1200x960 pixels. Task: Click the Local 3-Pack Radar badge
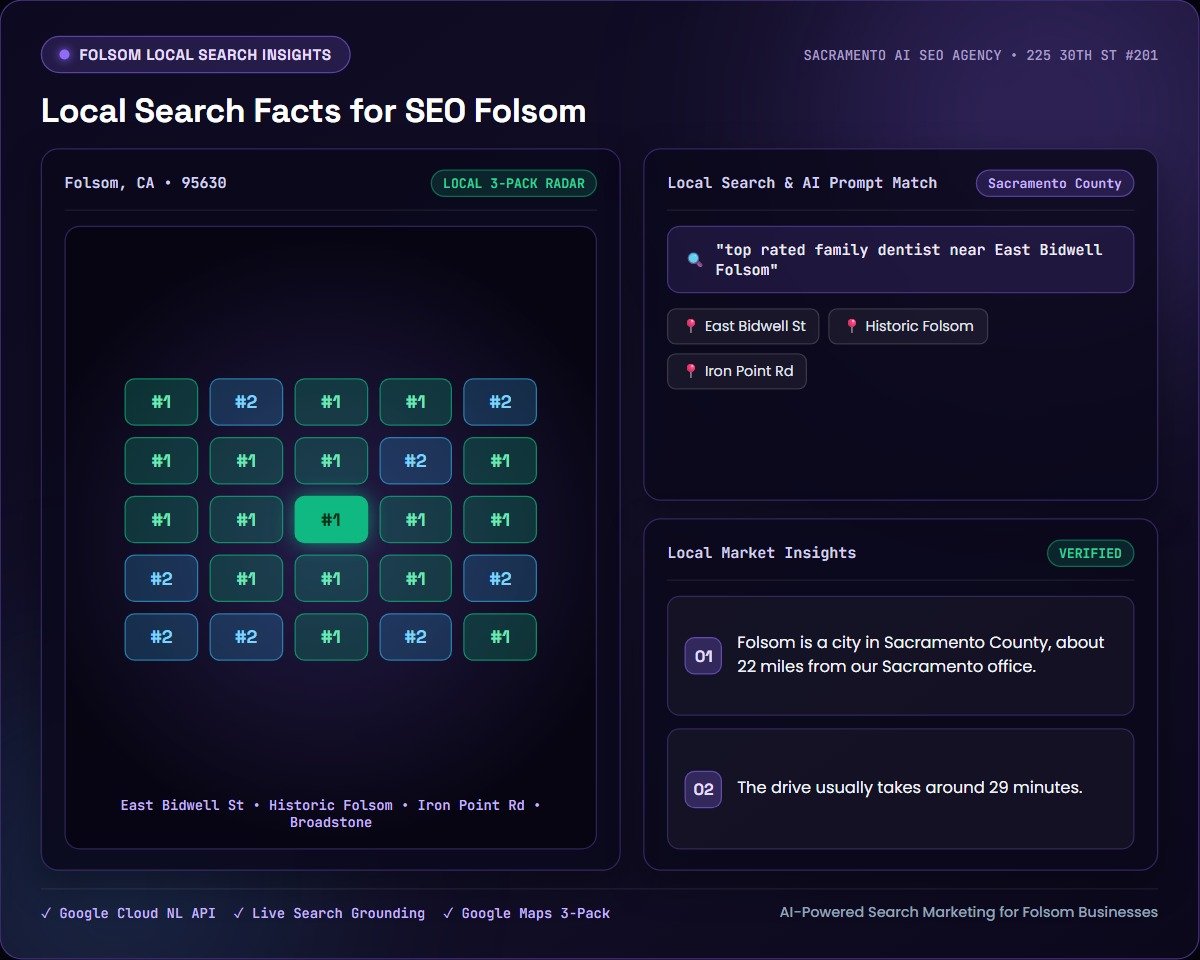(514, 184)
